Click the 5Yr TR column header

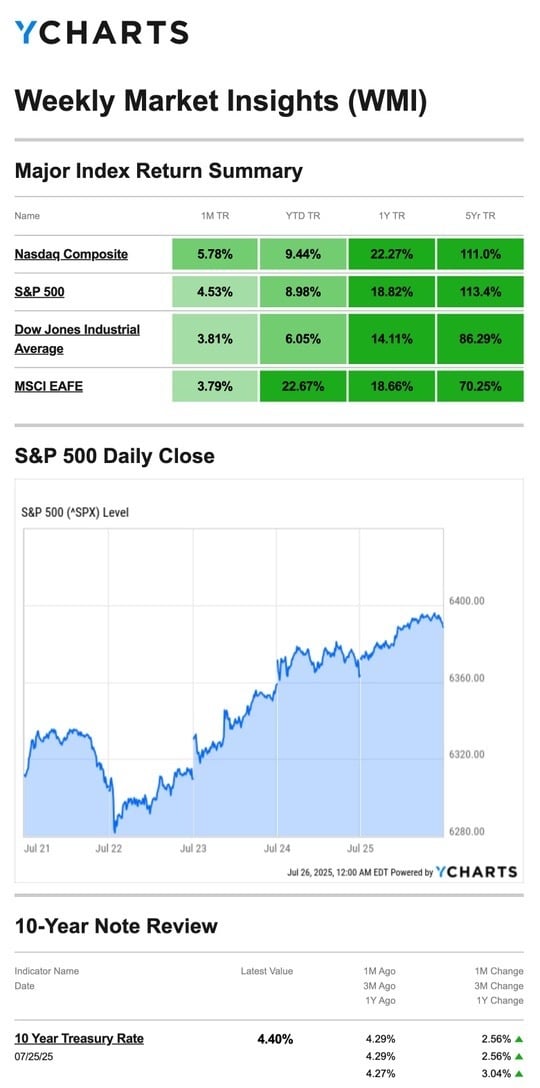[480, 216]
